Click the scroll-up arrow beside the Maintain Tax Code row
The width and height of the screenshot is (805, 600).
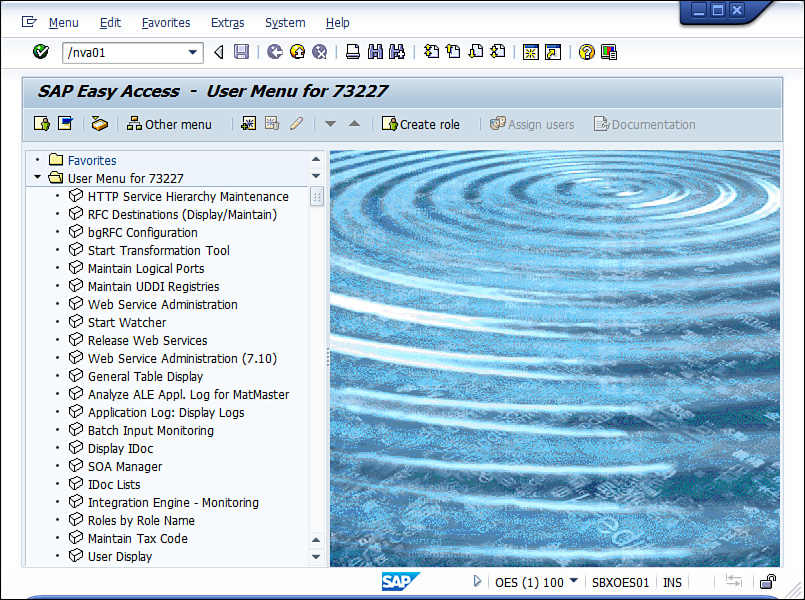(x=316, y=539)
